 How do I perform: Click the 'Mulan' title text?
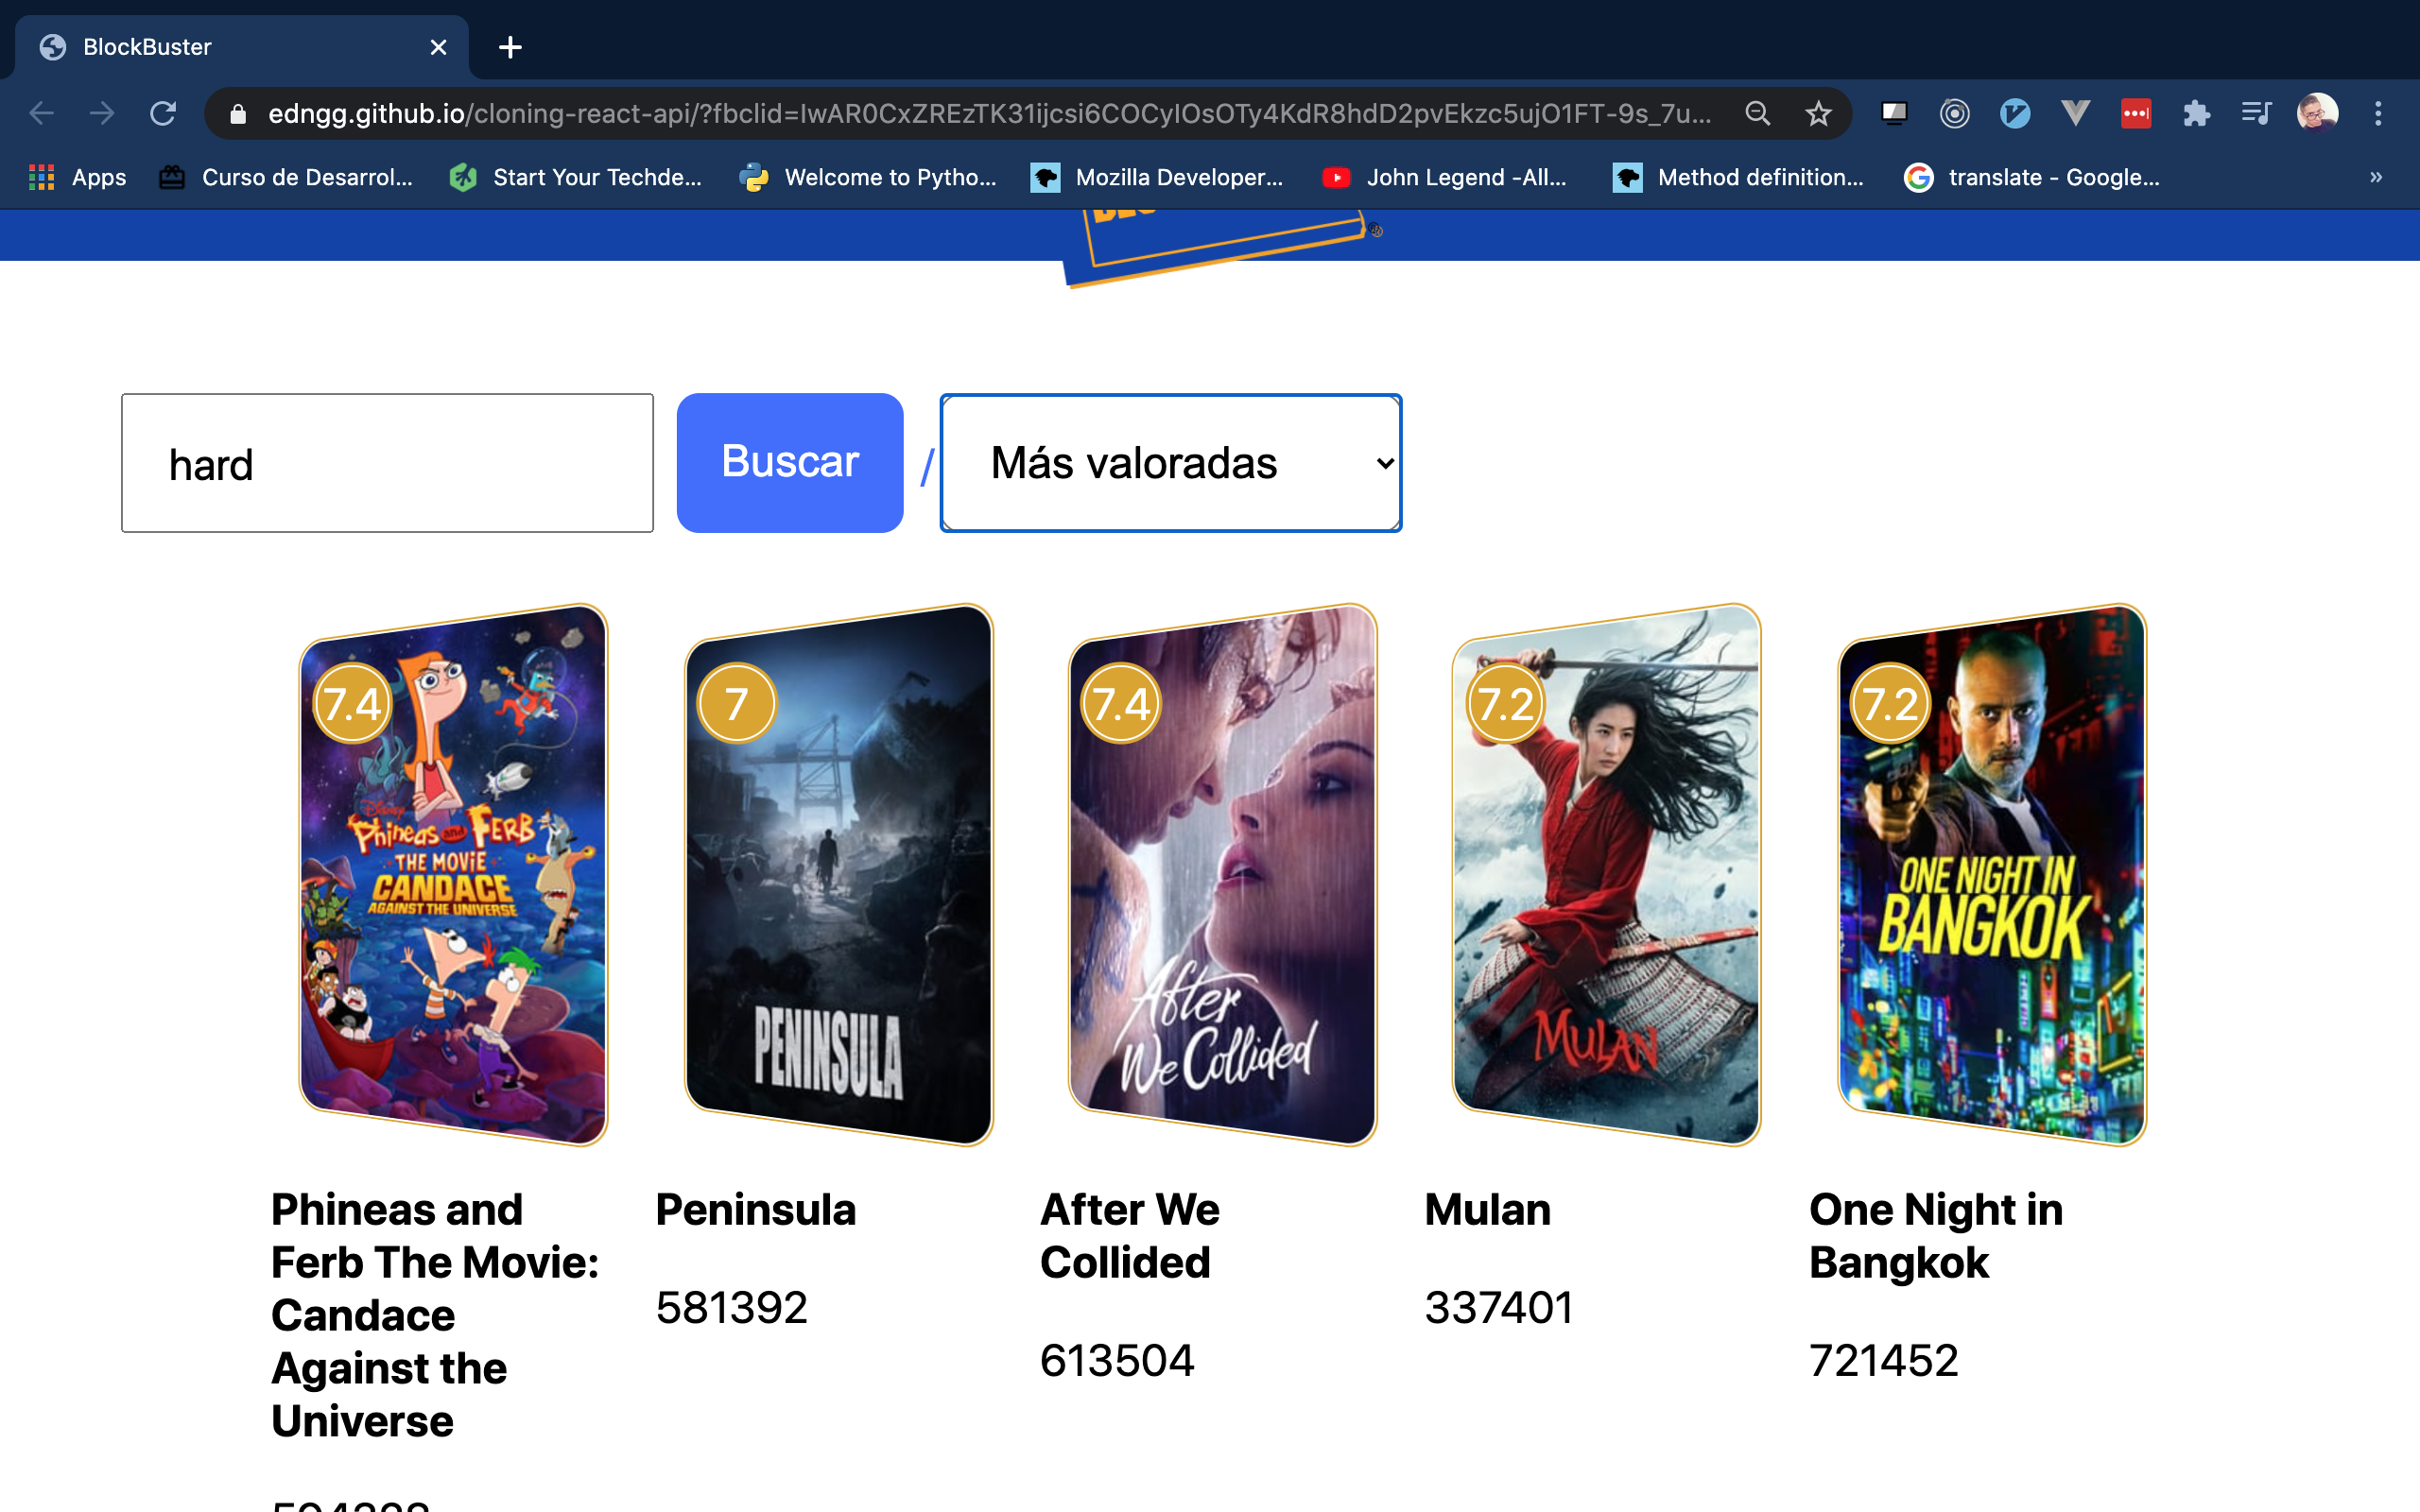click(x=1487, y=1210)
